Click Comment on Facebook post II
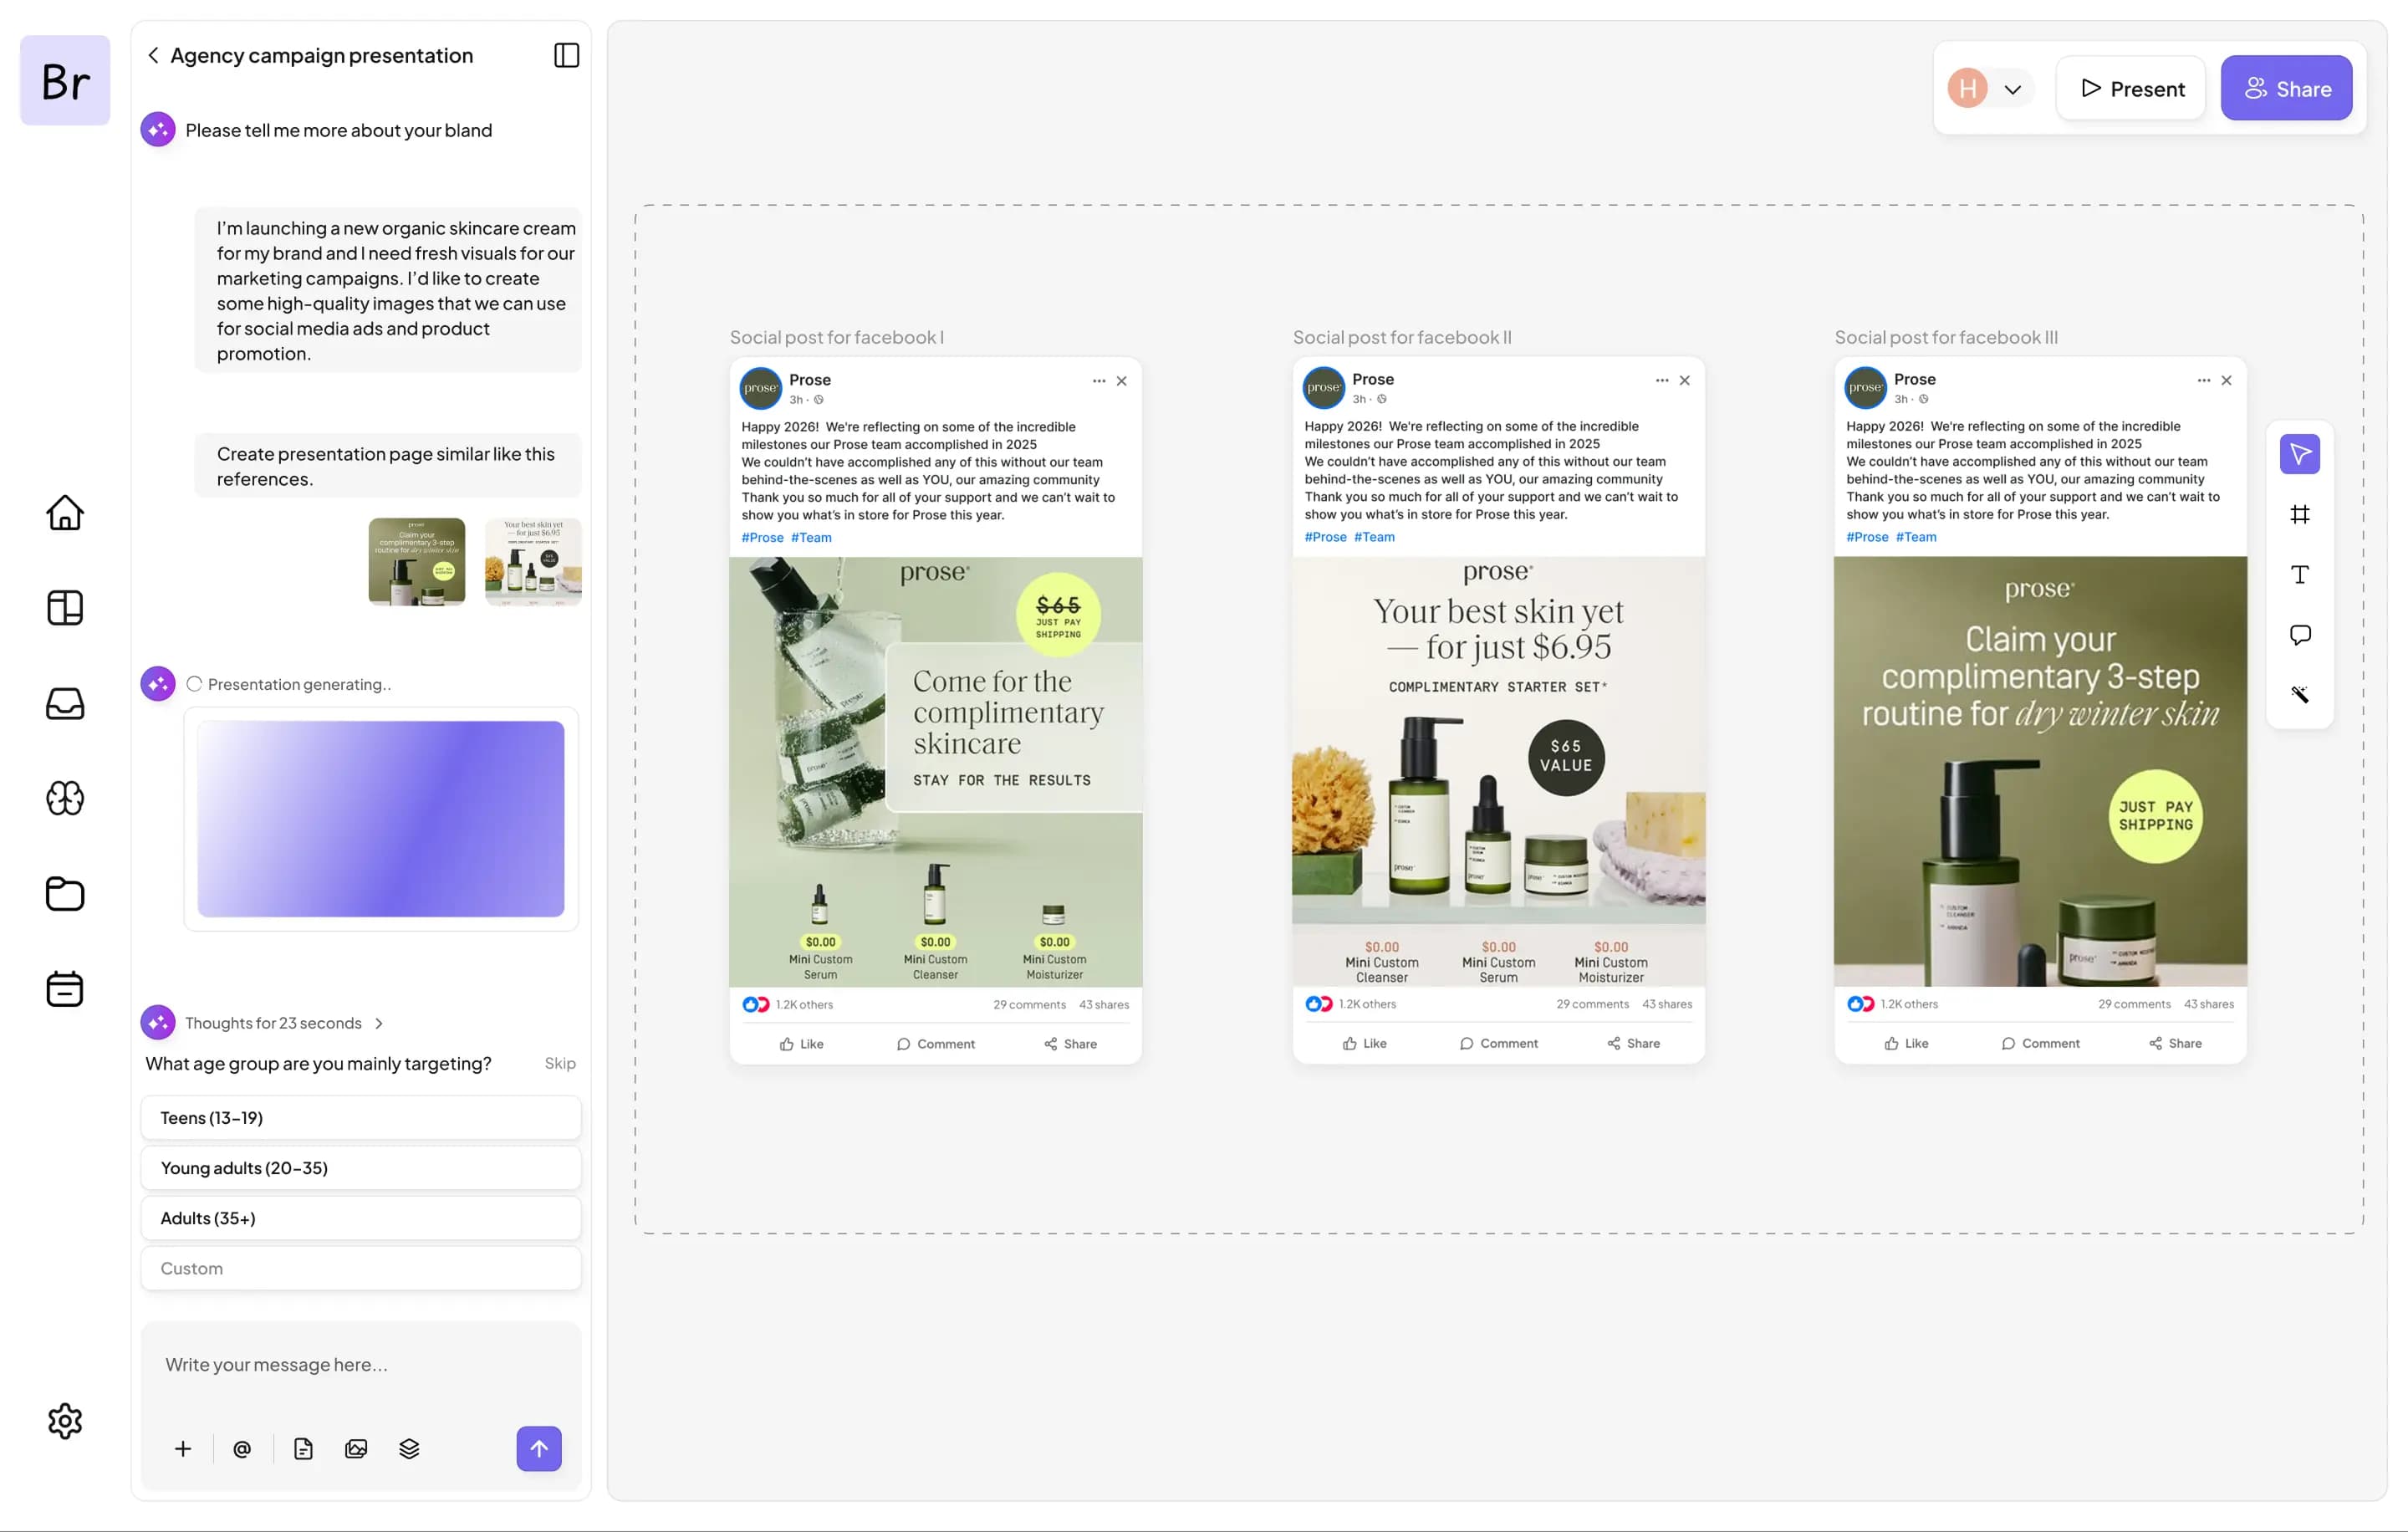This screenshot has height=1532, width=2408. coord(1499,1042)
